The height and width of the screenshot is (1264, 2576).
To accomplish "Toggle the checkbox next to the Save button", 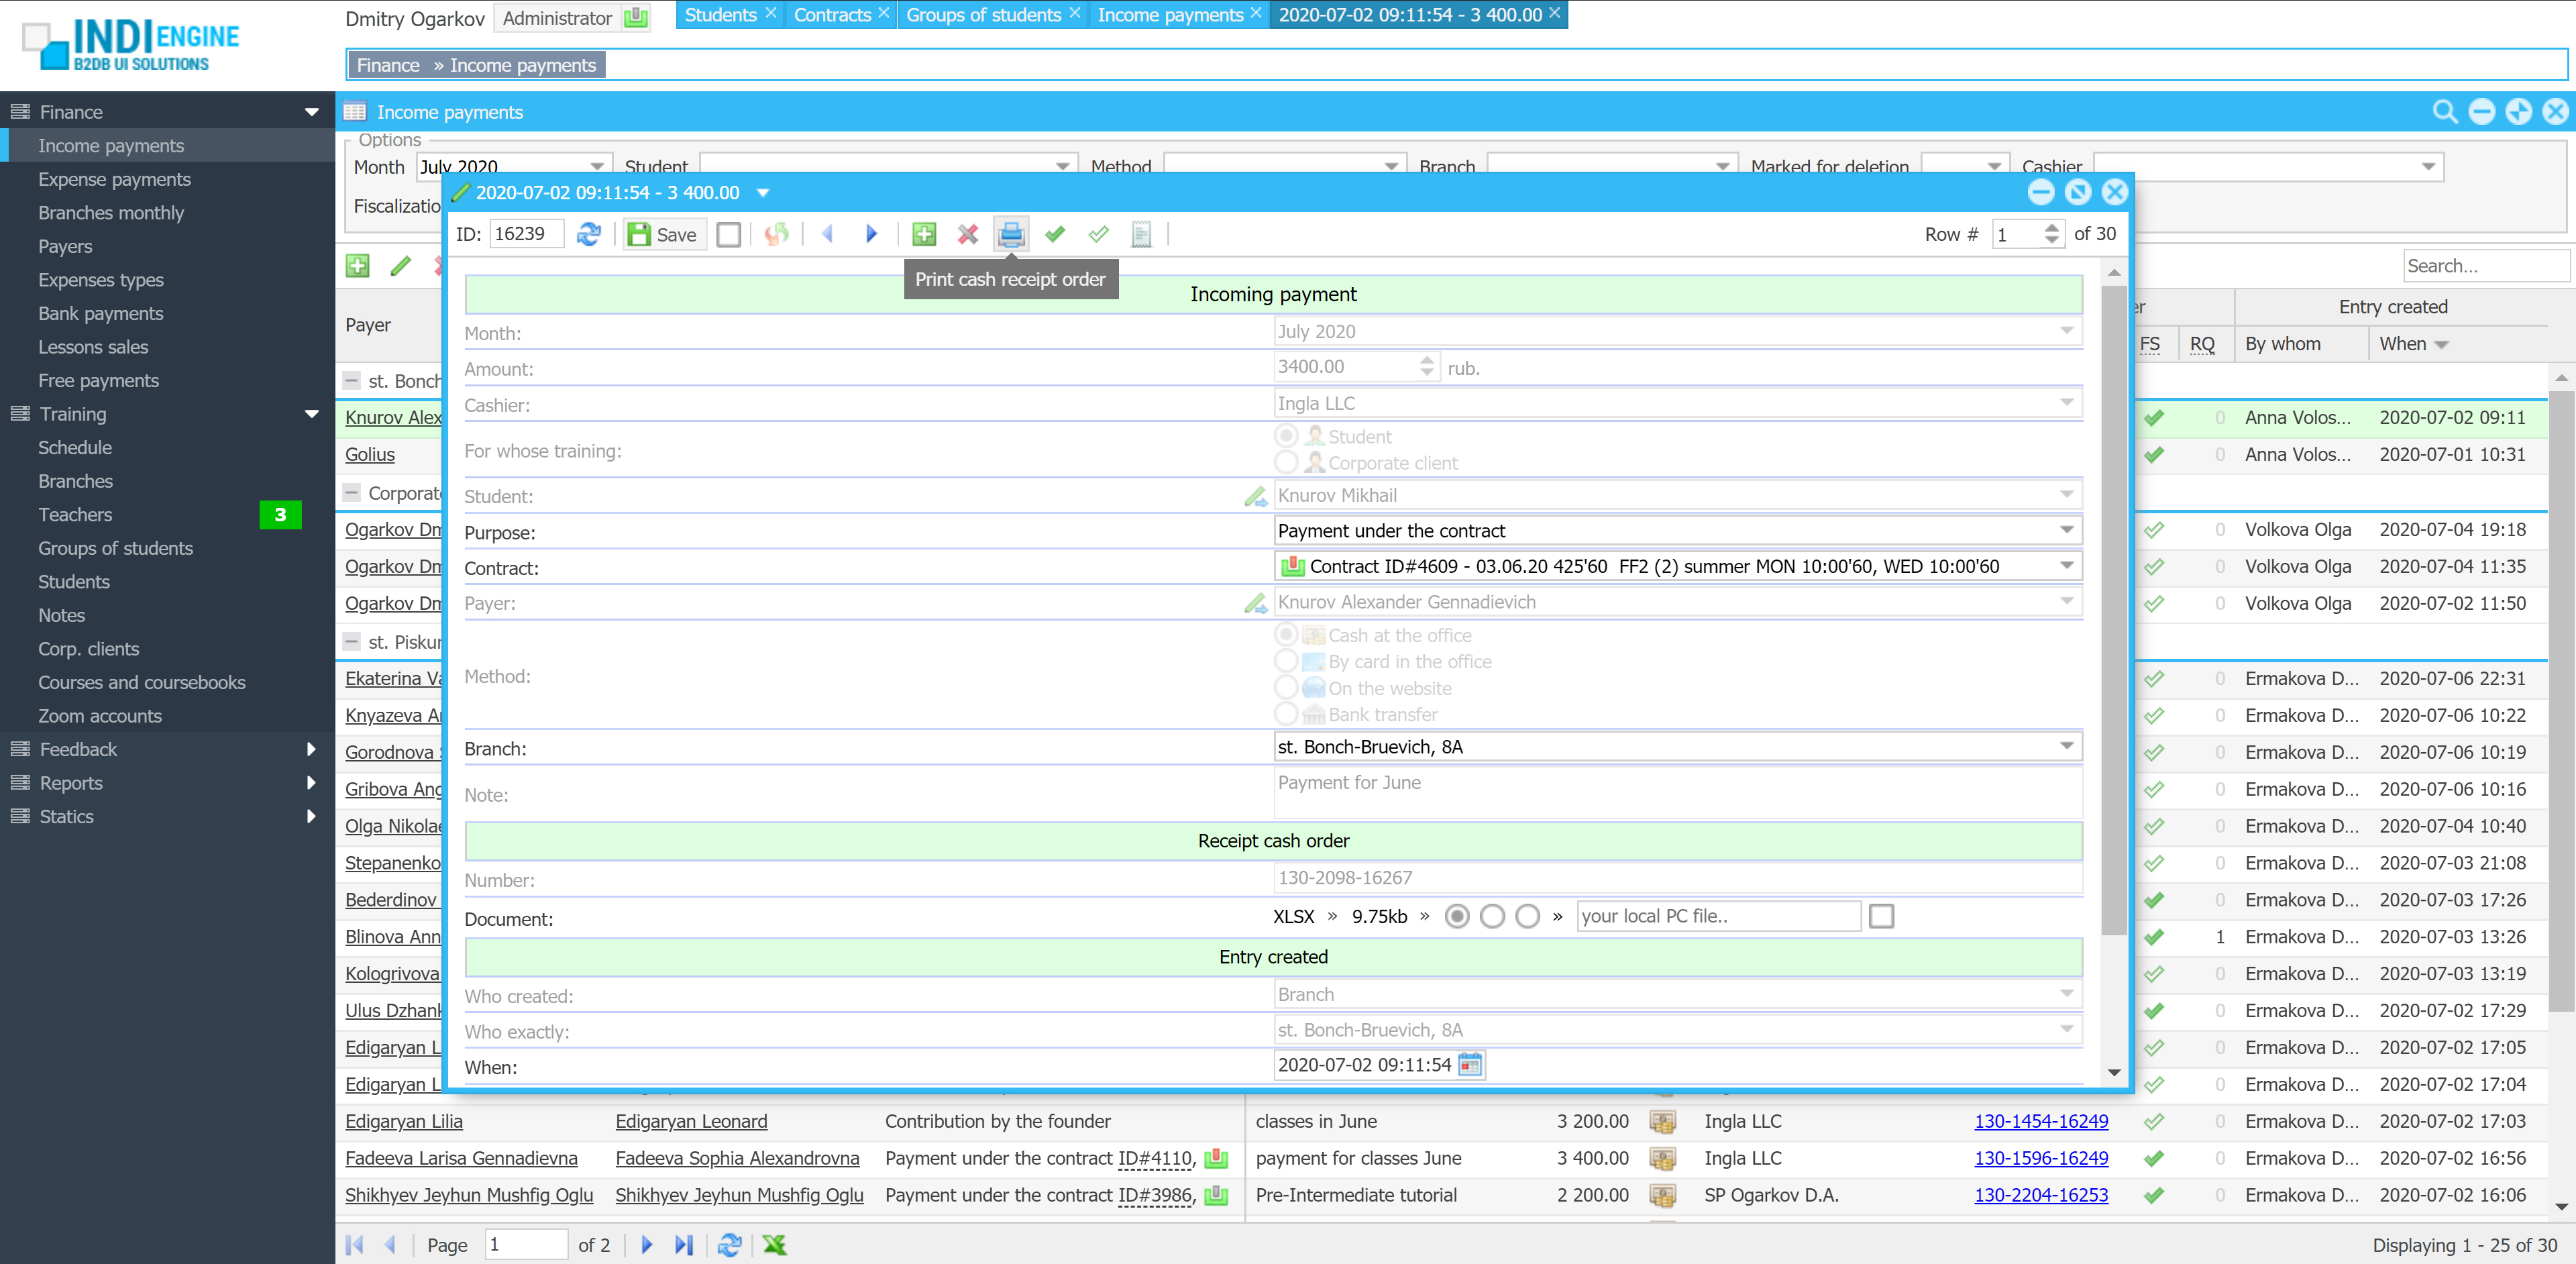I will click(x=729, y=234).
